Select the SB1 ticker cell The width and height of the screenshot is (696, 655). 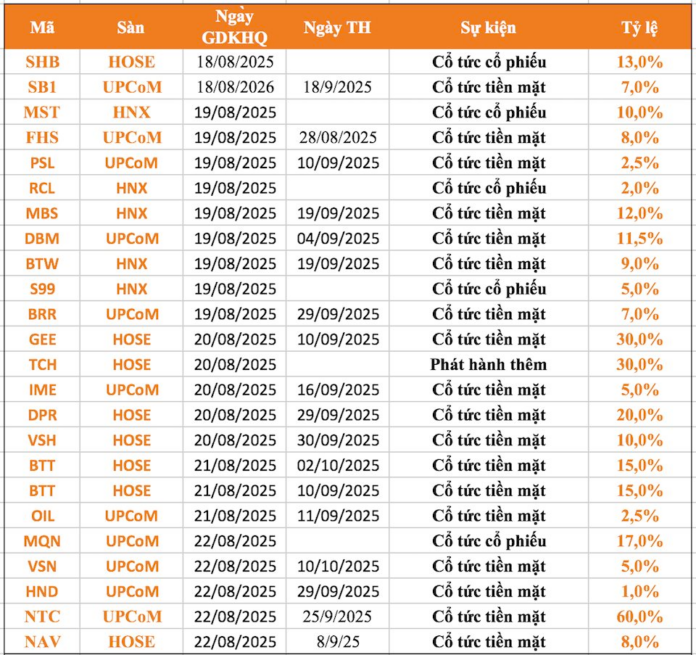[42, 87]
